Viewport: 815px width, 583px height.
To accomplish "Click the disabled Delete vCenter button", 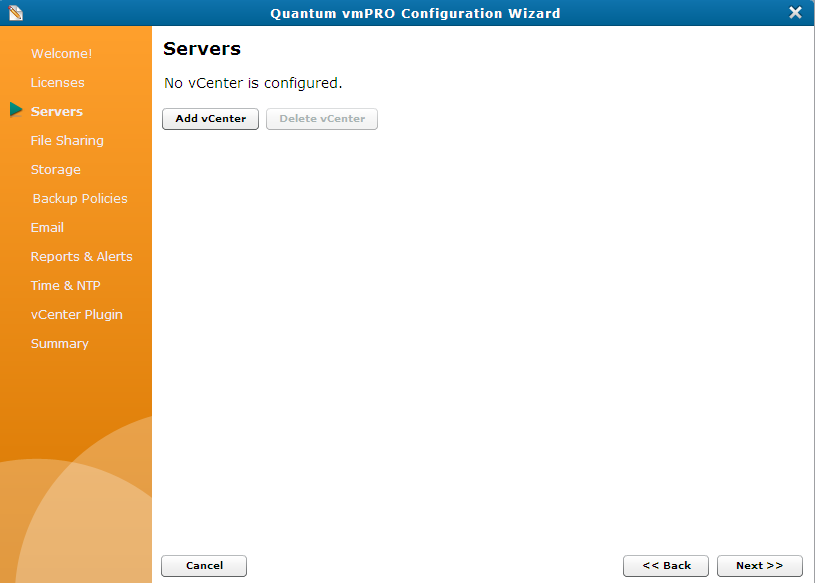I will click(321, 118).
